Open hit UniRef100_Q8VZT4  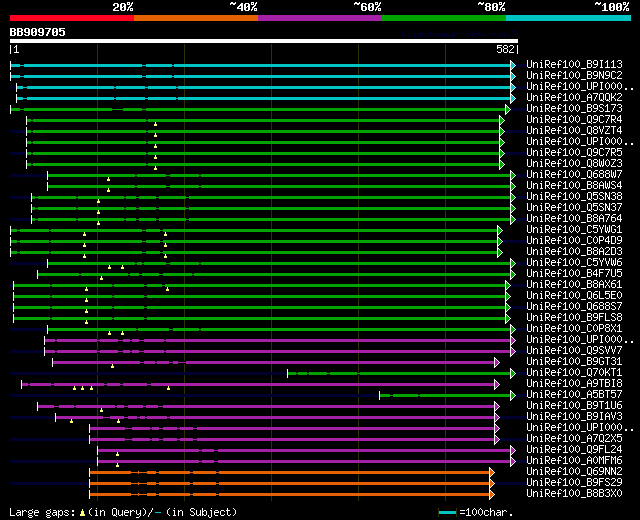574,130
